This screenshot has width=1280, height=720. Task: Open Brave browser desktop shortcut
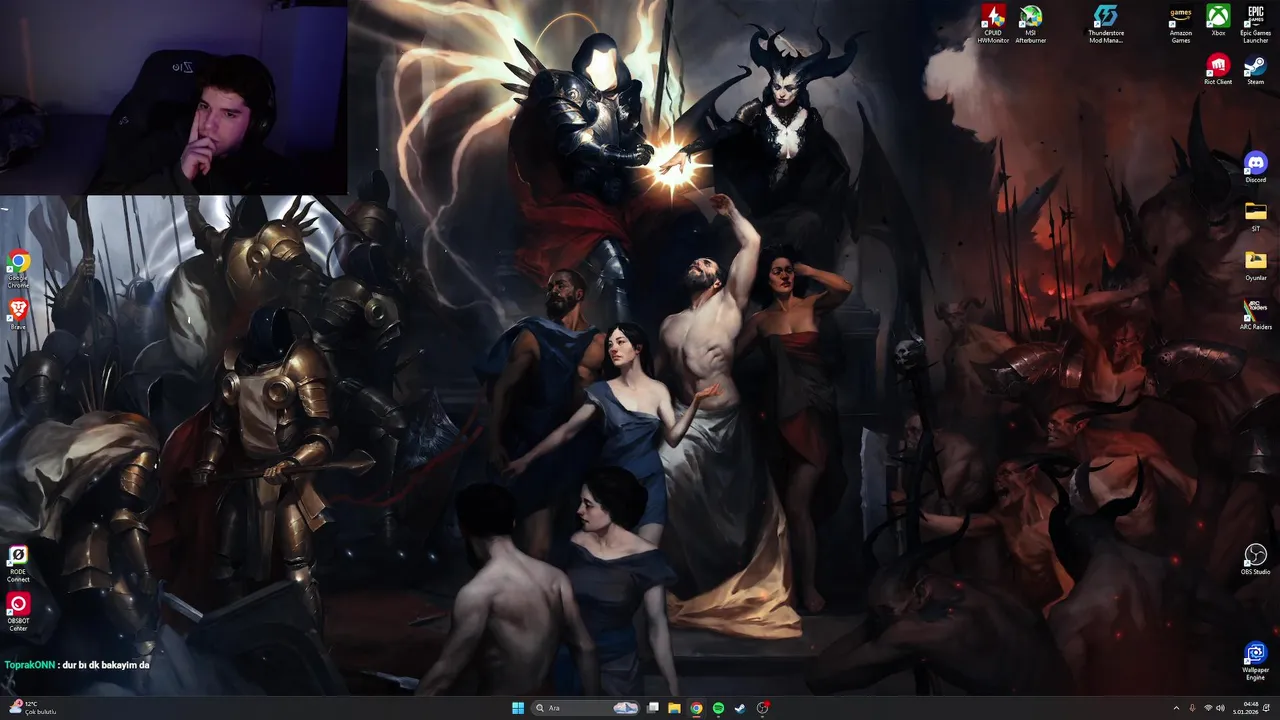(x=18, y=314)
